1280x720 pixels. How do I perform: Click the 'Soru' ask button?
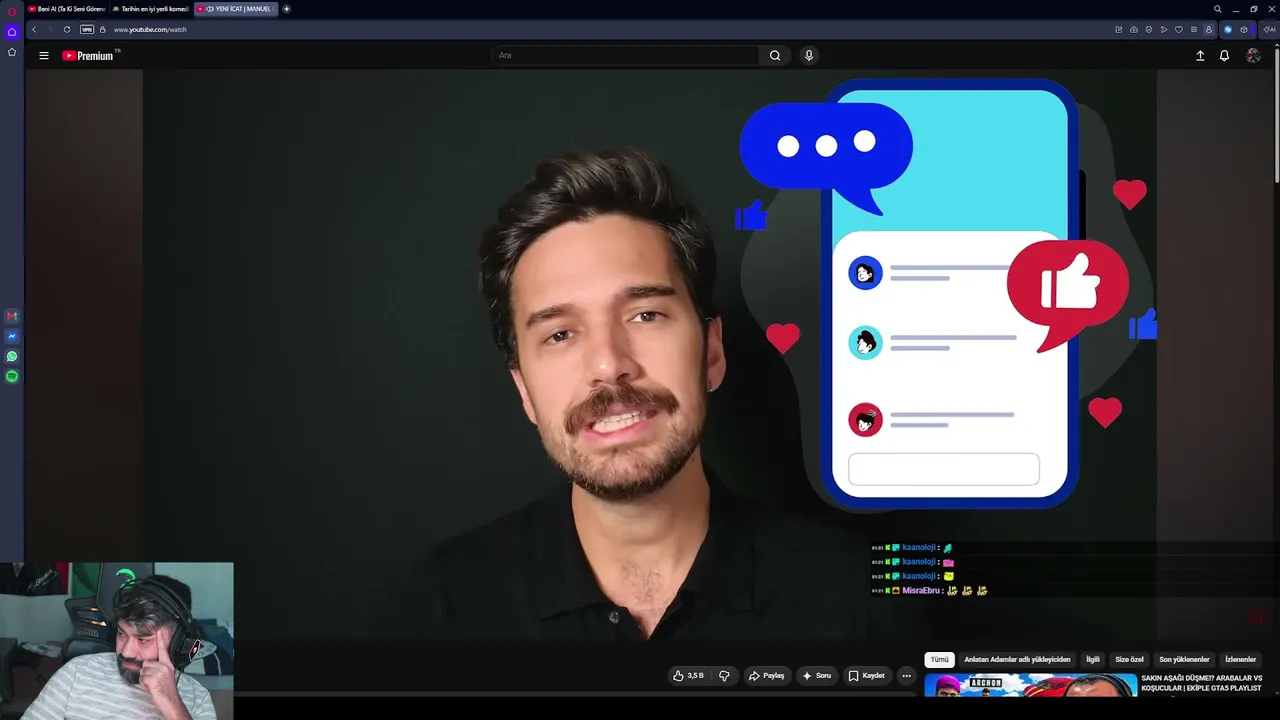[x=816, y=676]
